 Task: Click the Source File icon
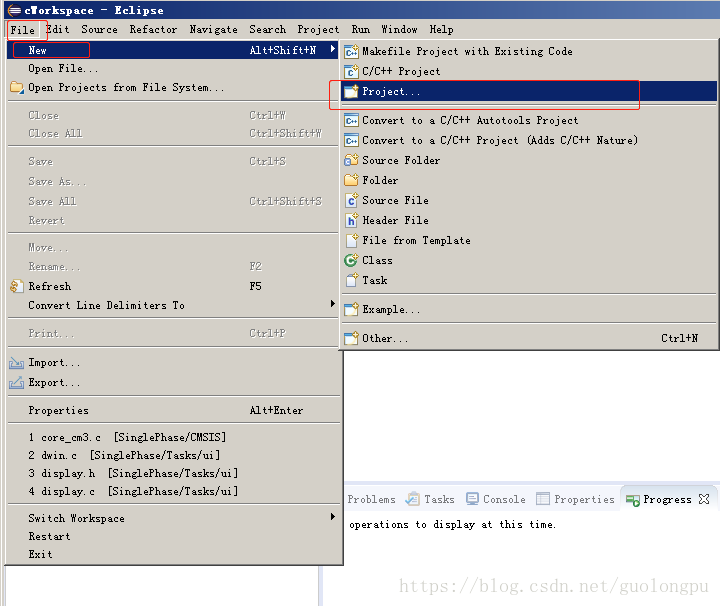(351, 200)
